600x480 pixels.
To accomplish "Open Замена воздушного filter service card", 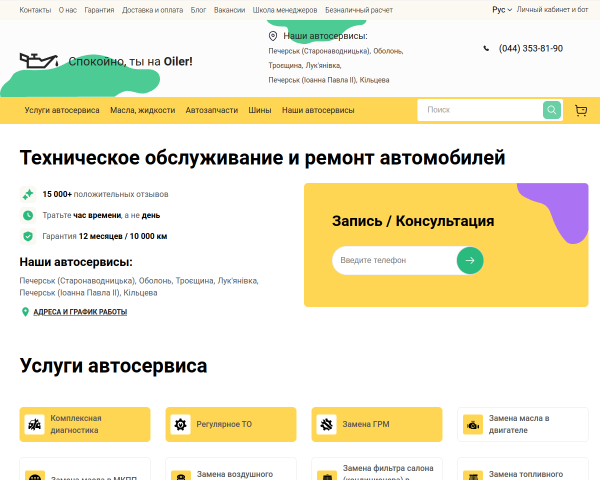I will point(231,469).
